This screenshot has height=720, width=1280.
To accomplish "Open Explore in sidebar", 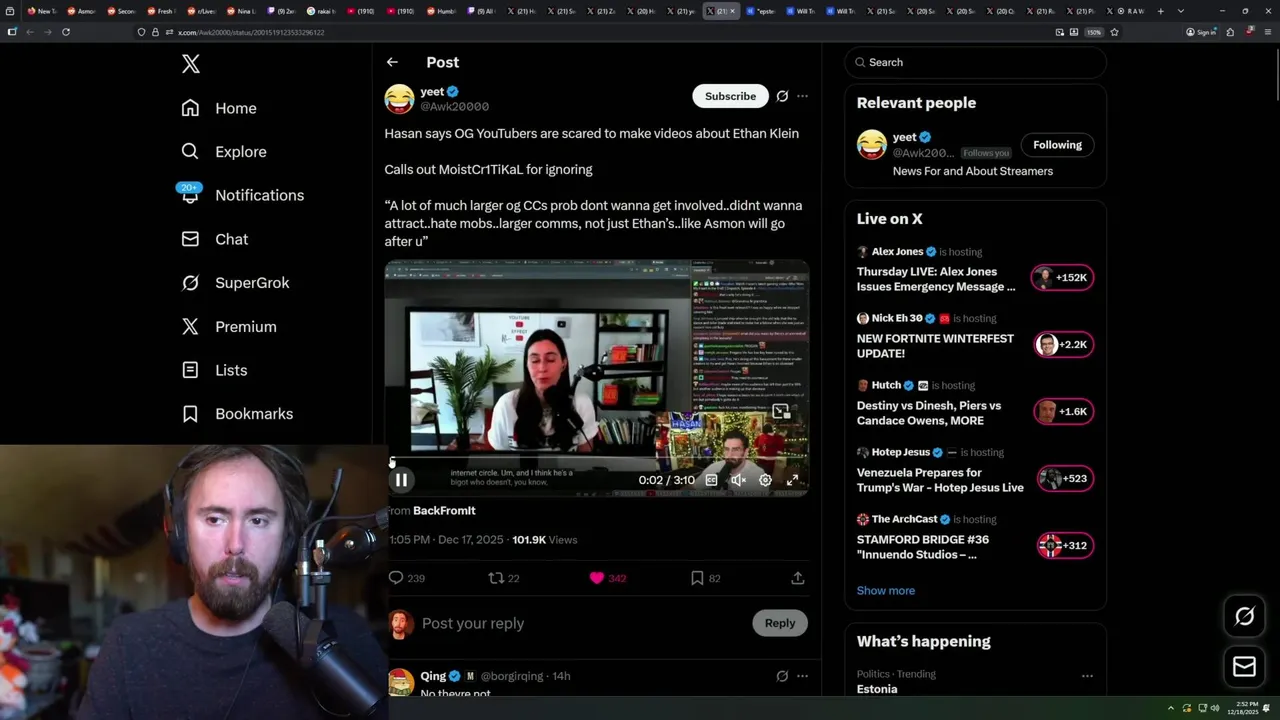I will 224,152.
